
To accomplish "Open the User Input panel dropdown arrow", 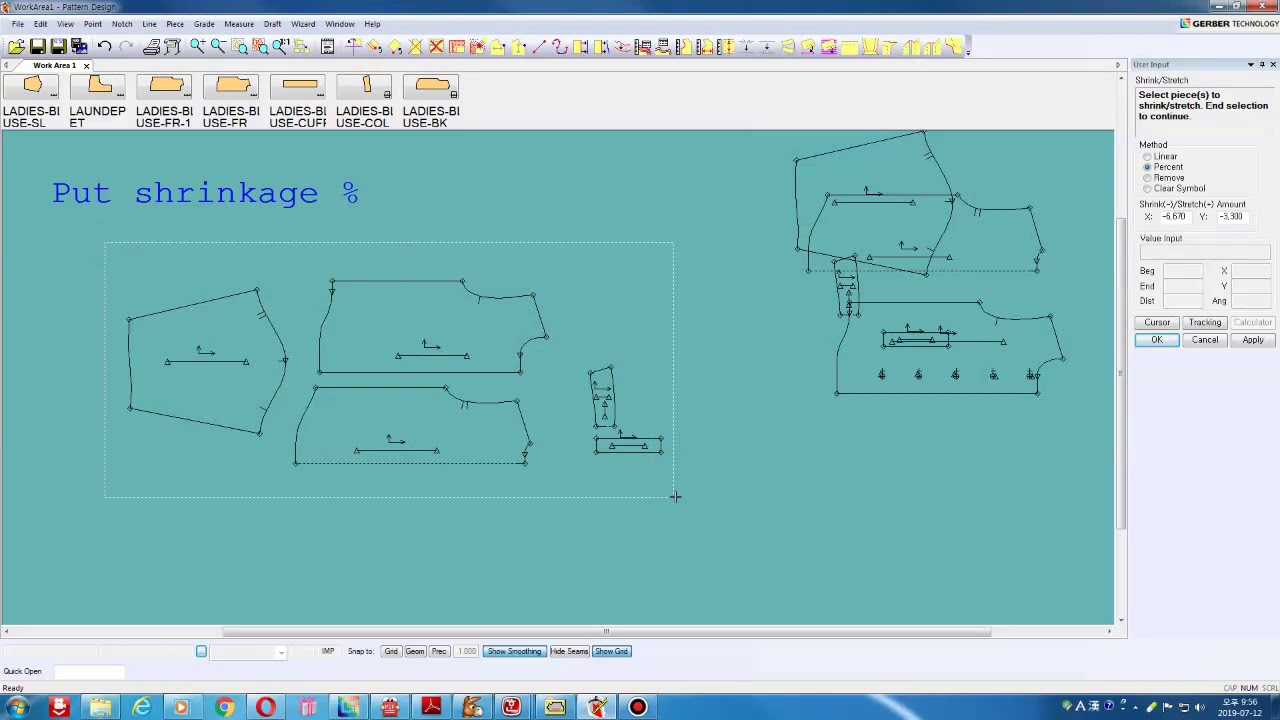I will [1250, 65].
